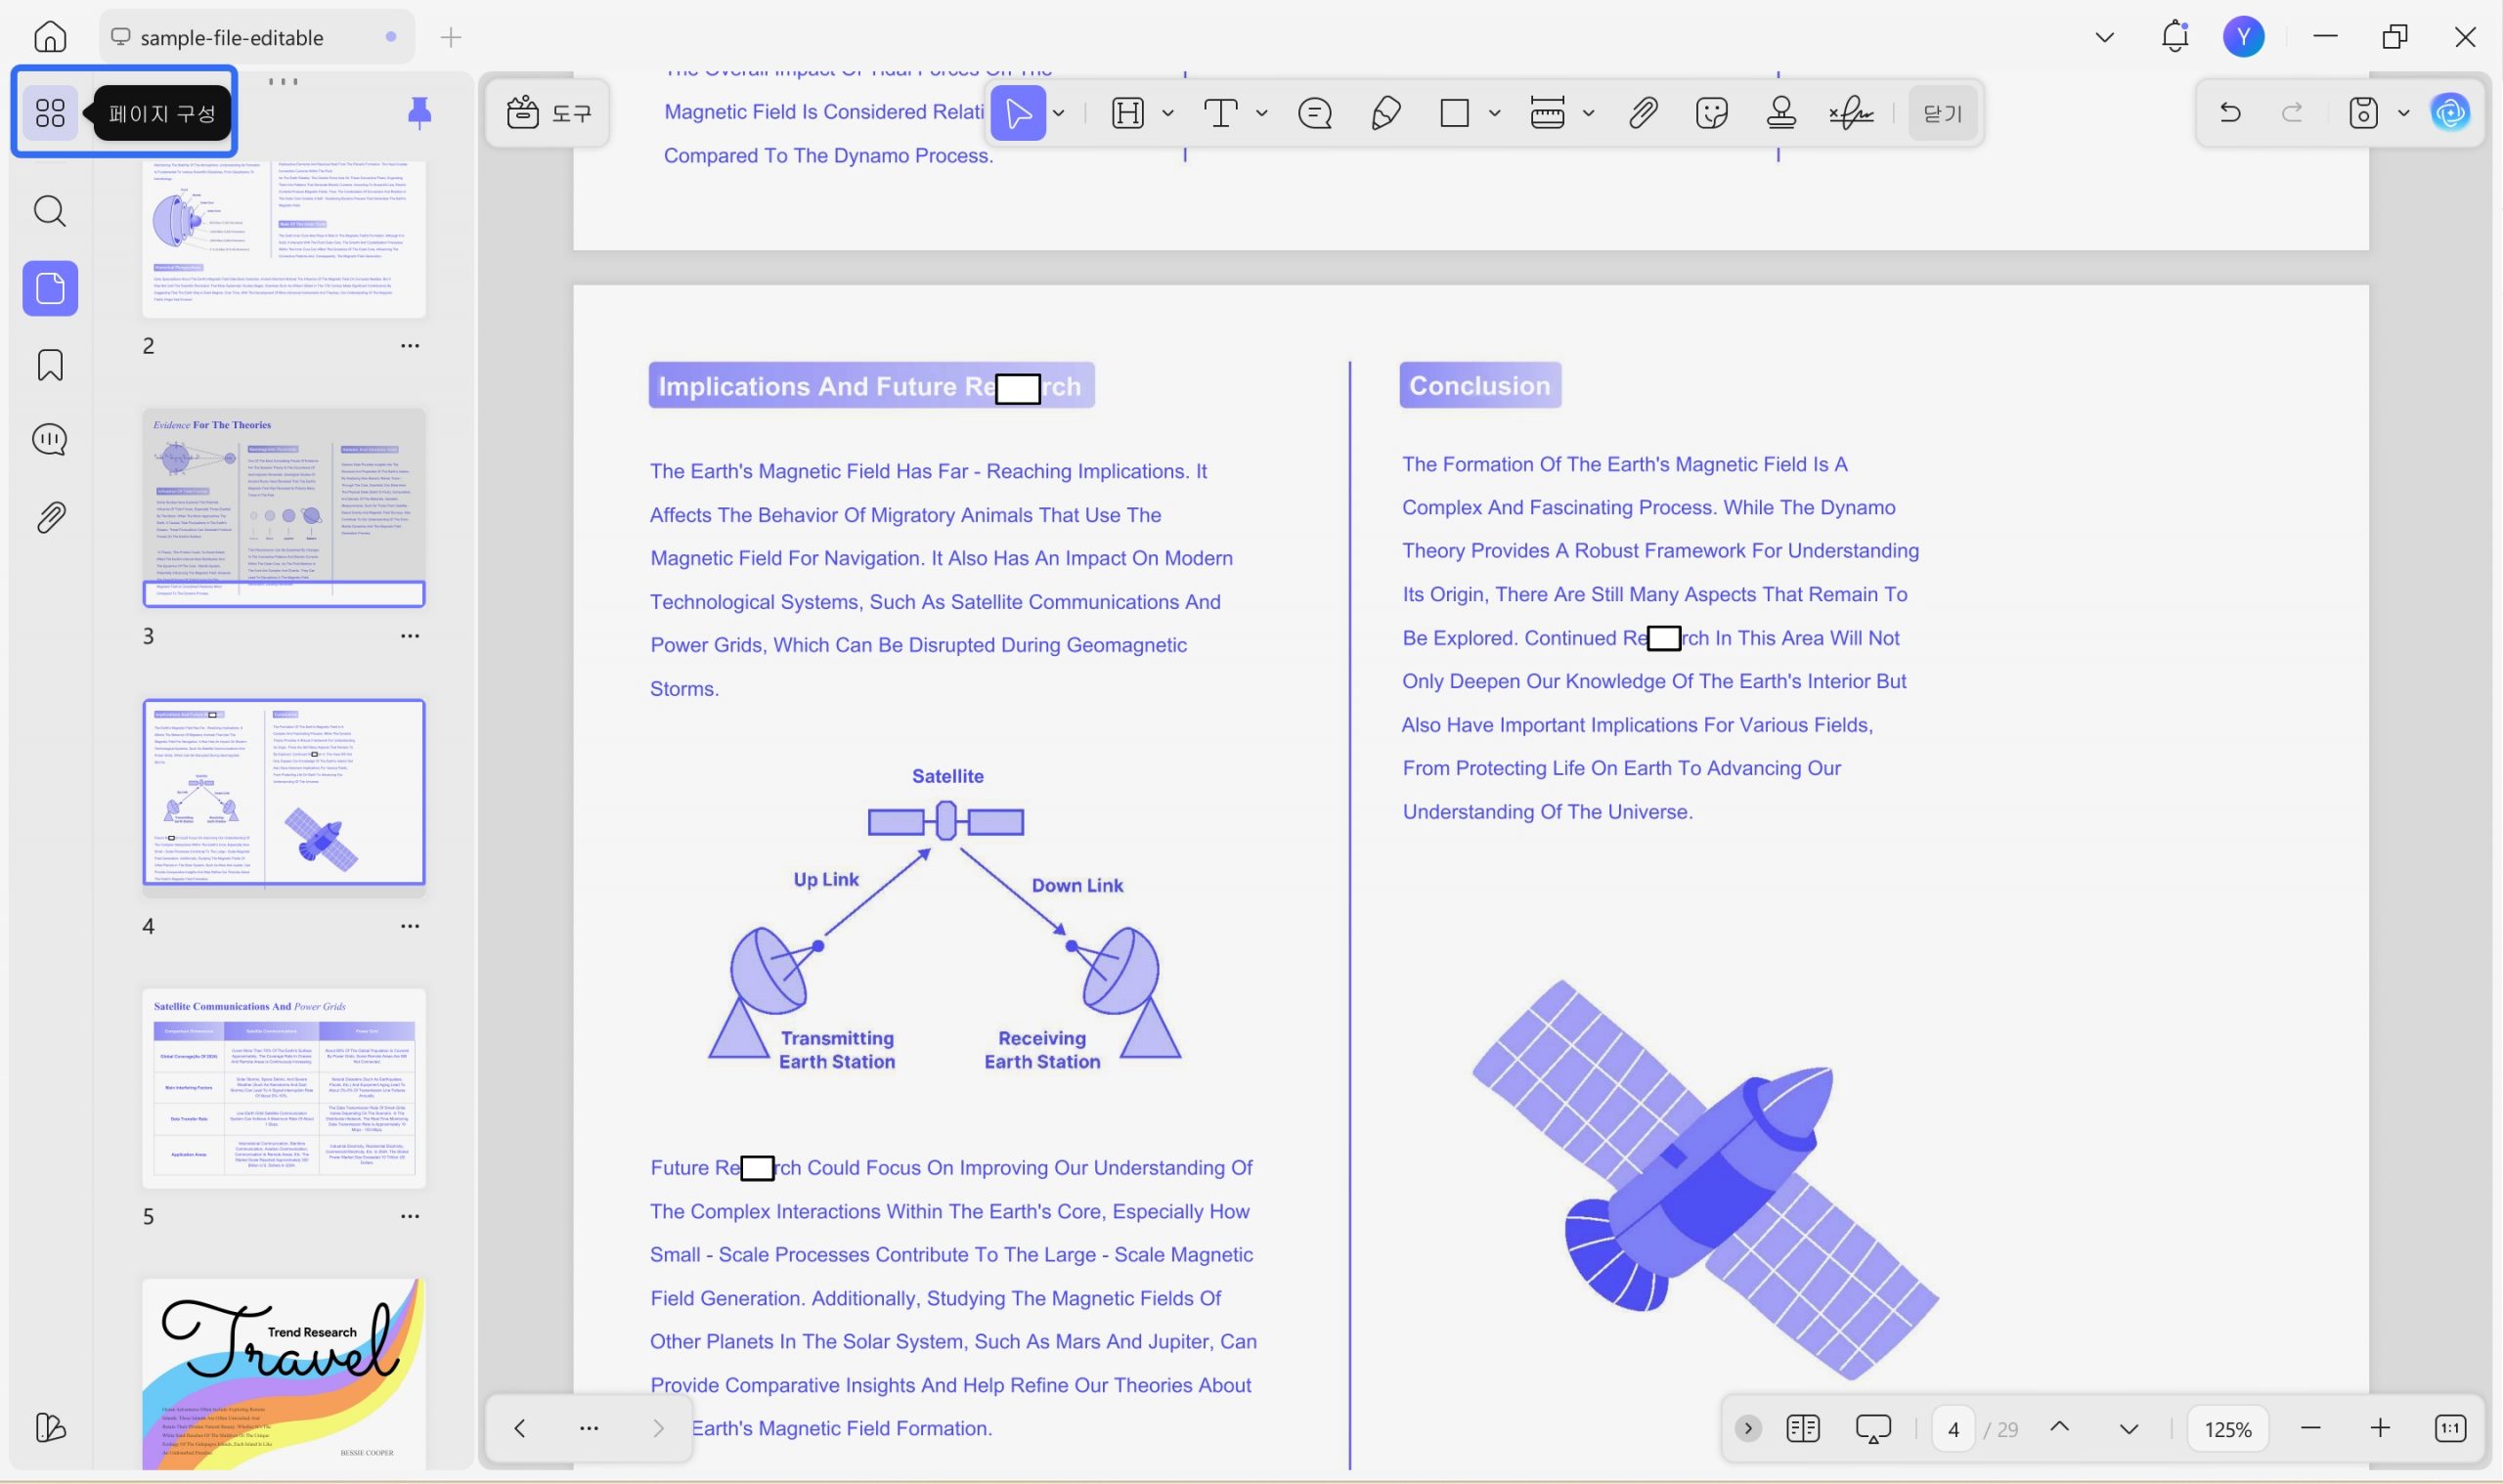Select the pencil drawing tool
Image resolution: width=2503 pixels, height=1484 pixels.
(x=1385, y=113)
